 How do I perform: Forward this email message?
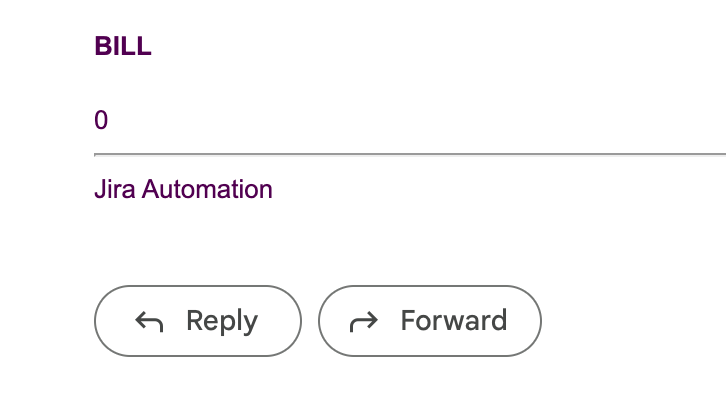430,321
